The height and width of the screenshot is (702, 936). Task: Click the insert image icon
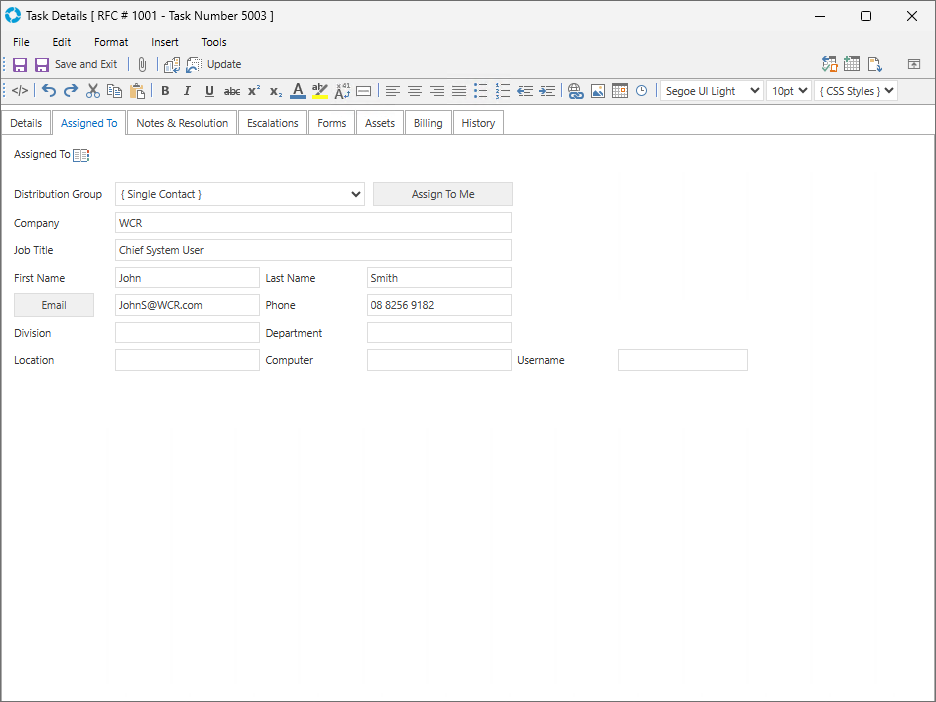tap(597, 91)
